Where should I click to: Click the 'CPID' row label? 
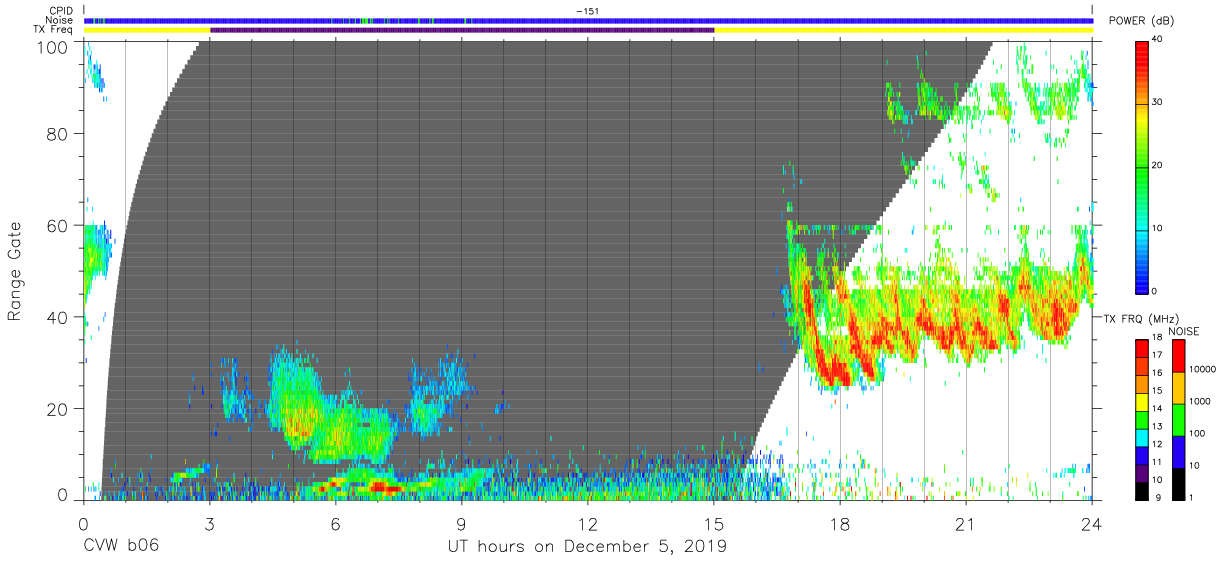click(62, 11)
